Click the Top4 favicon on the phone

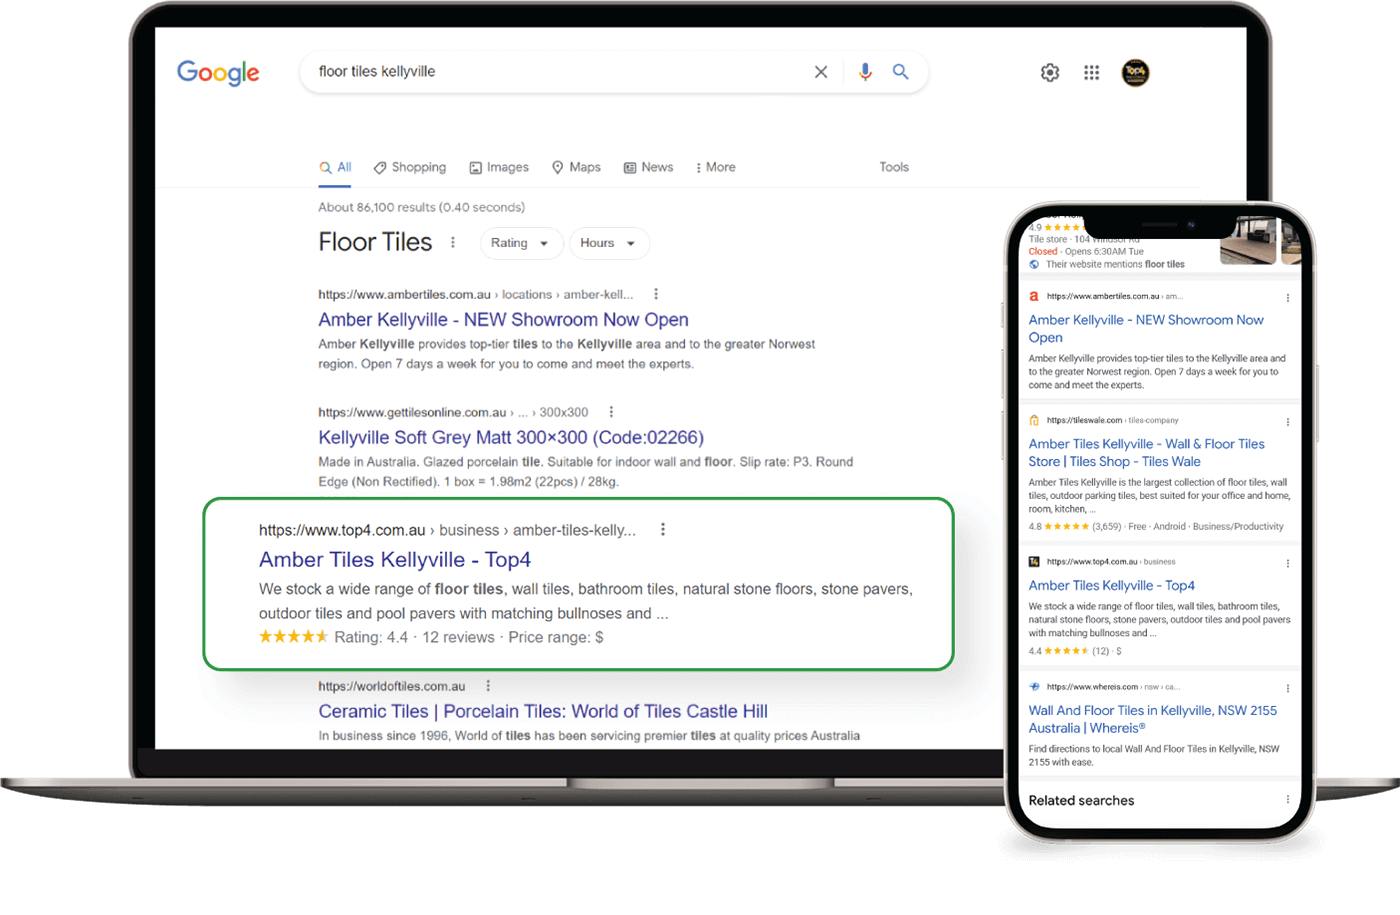click(x=1034, y=562)
